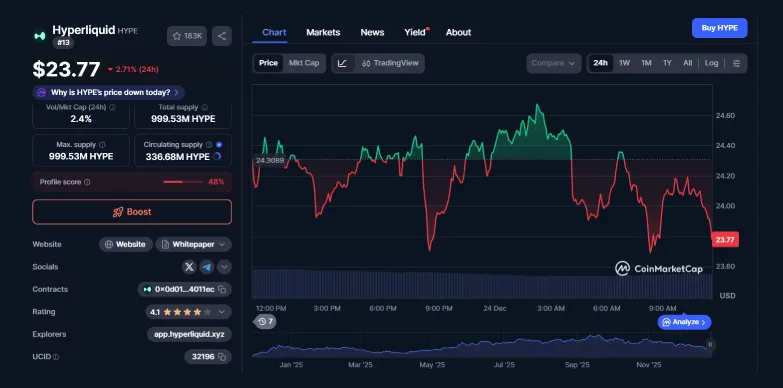This screenshot has width=783, height=388.
Task: Click the circulating supply progress ring icon
Action: click(x=217, y=157)
